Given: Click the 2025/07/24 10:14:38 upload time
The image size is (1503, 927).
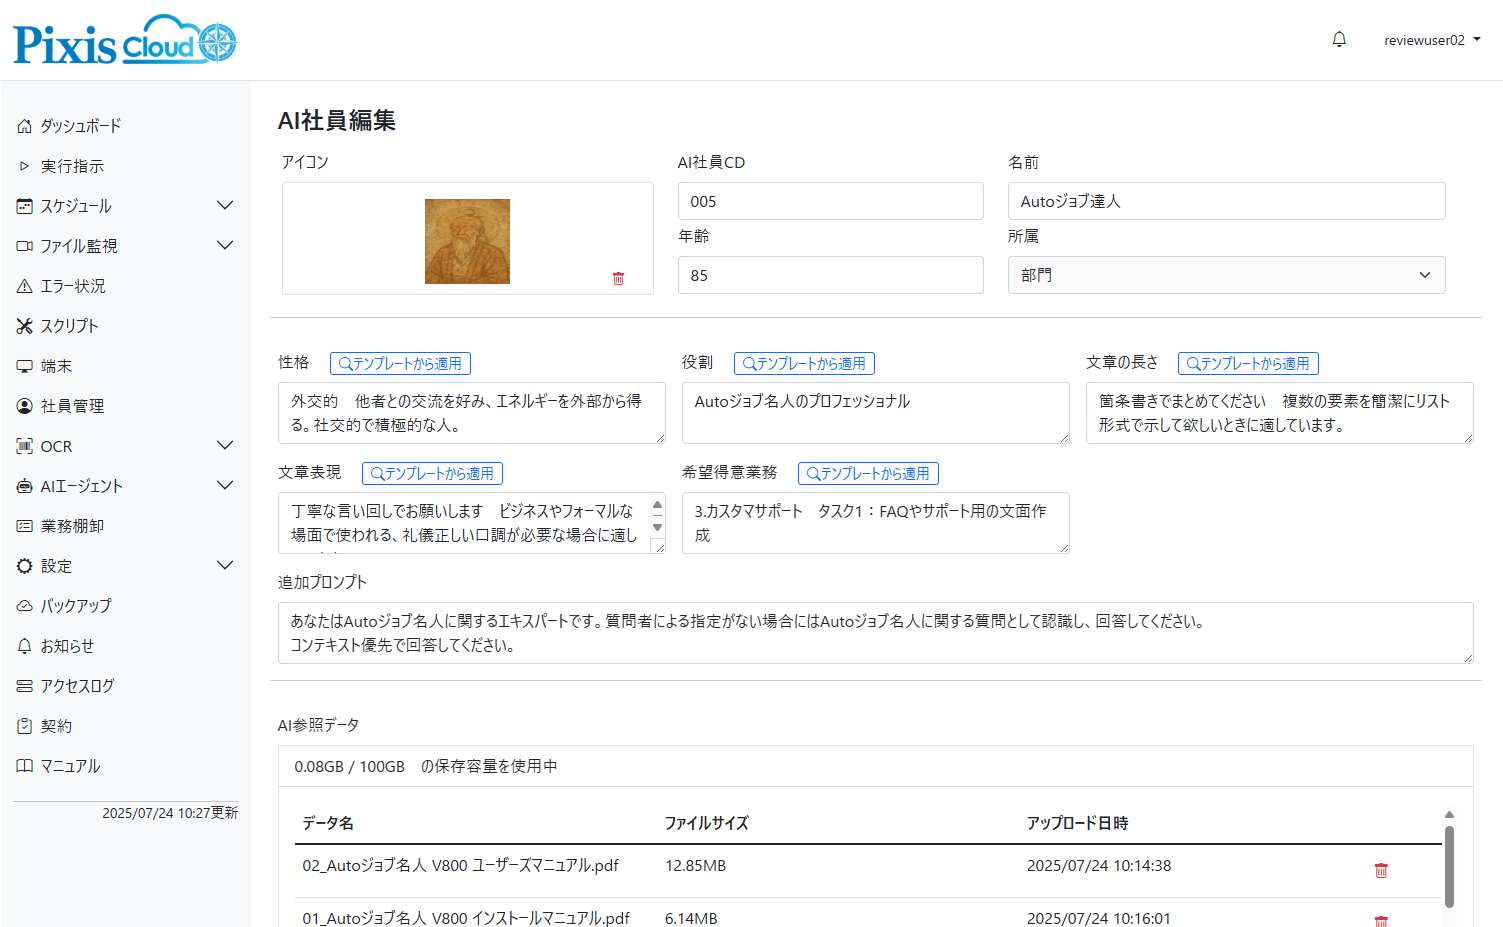Looking at the screenshot, I should [1099, 866].
